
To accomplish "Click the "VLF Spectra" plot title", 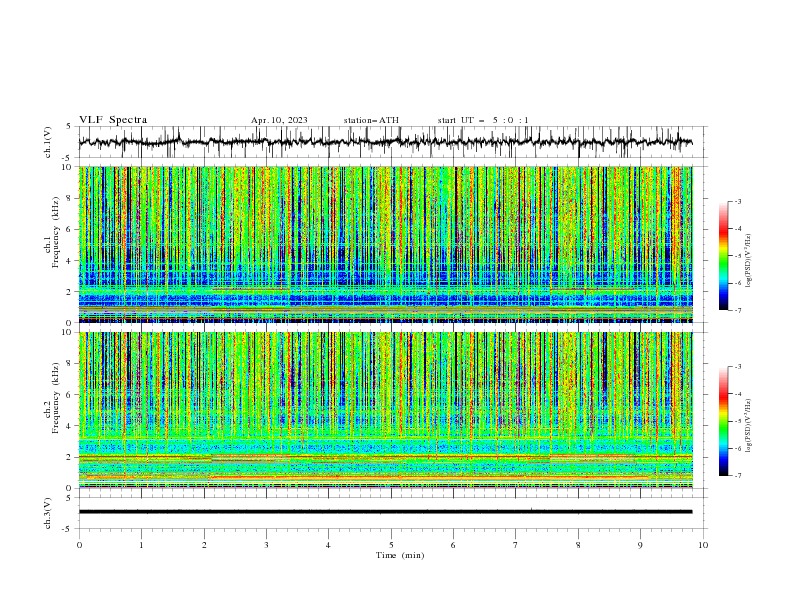I will 113,120.
